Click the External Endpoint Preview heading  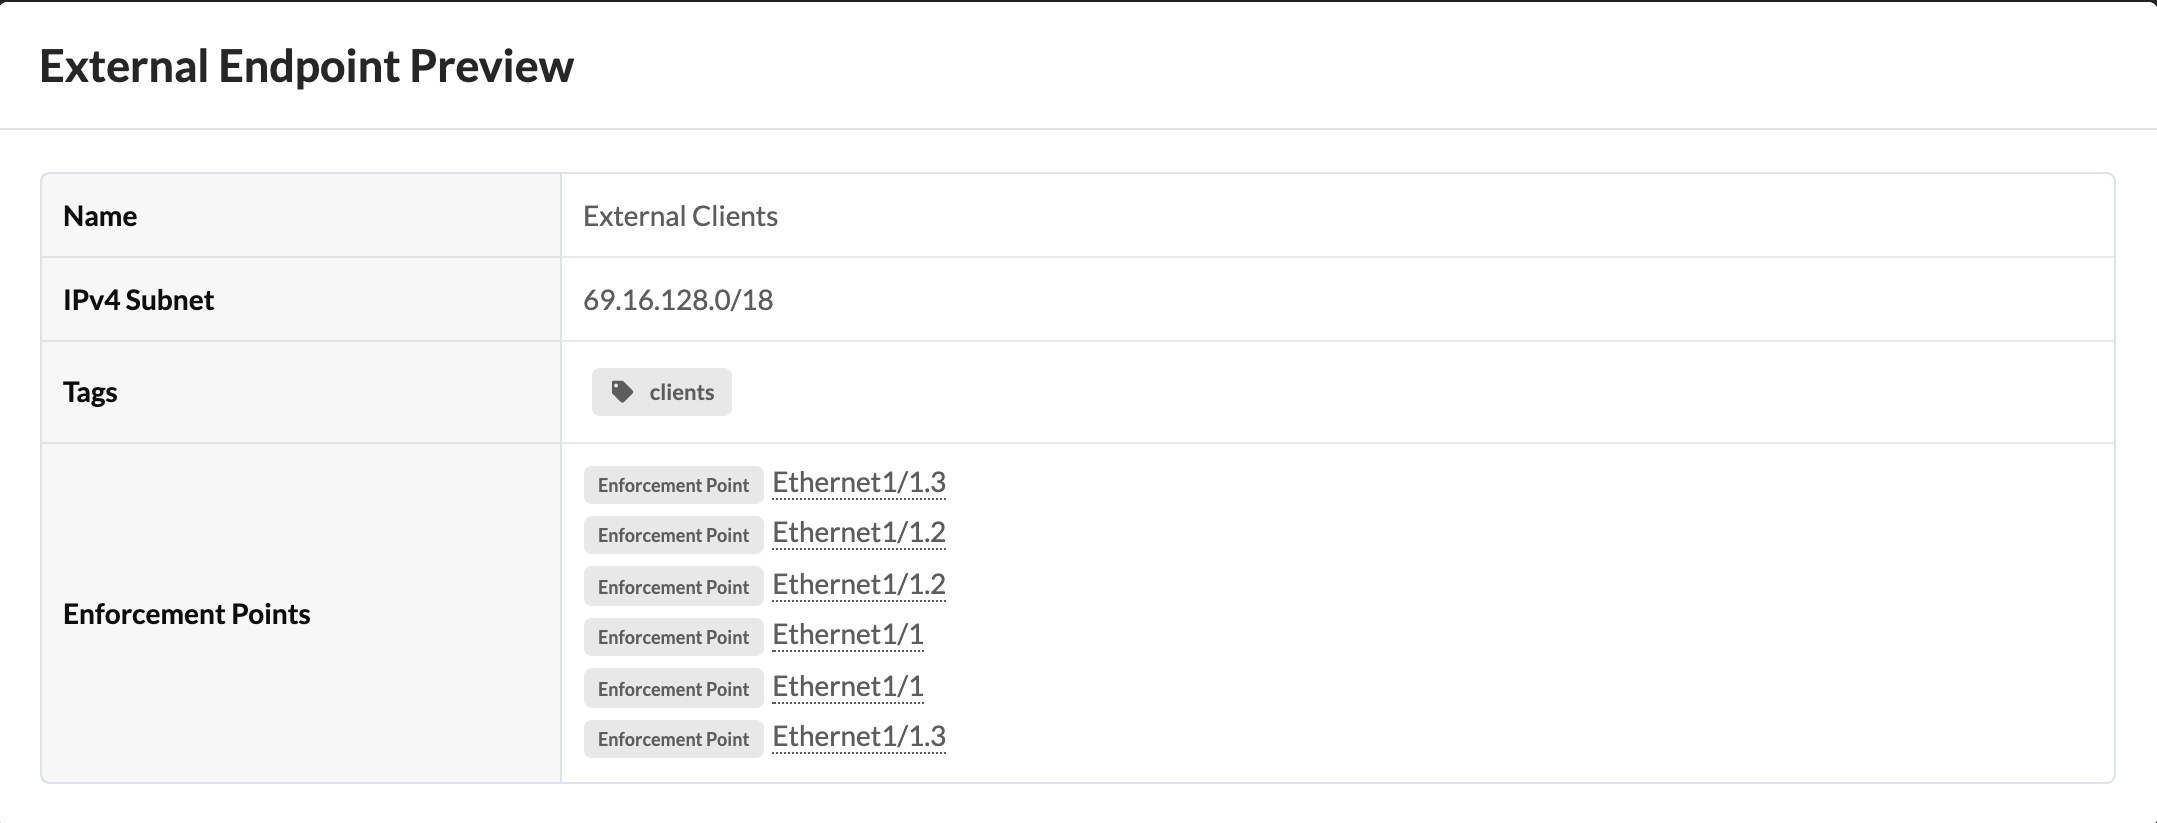pyautogui.click(x=306, y=66)
